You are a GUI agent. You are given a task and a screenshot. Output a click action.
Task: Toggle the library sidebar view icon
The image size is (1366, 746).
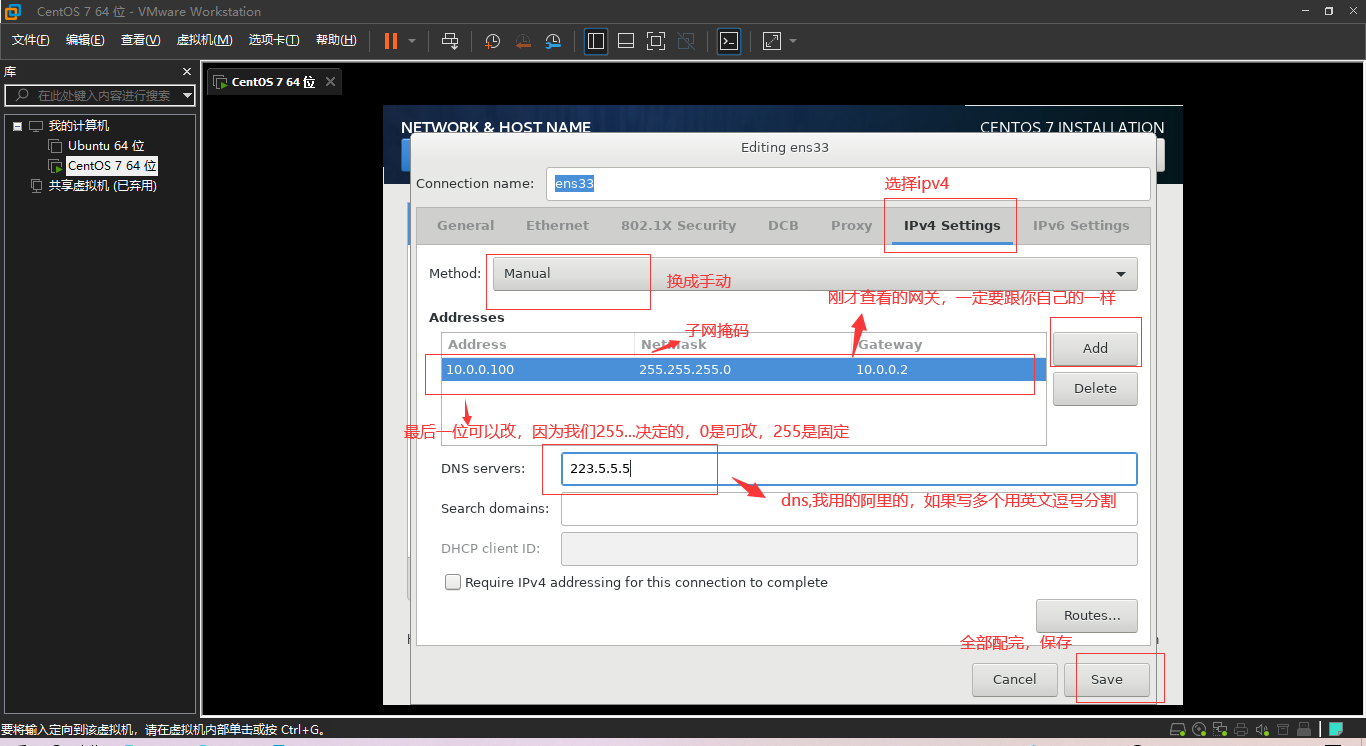[x=596, y=41]
